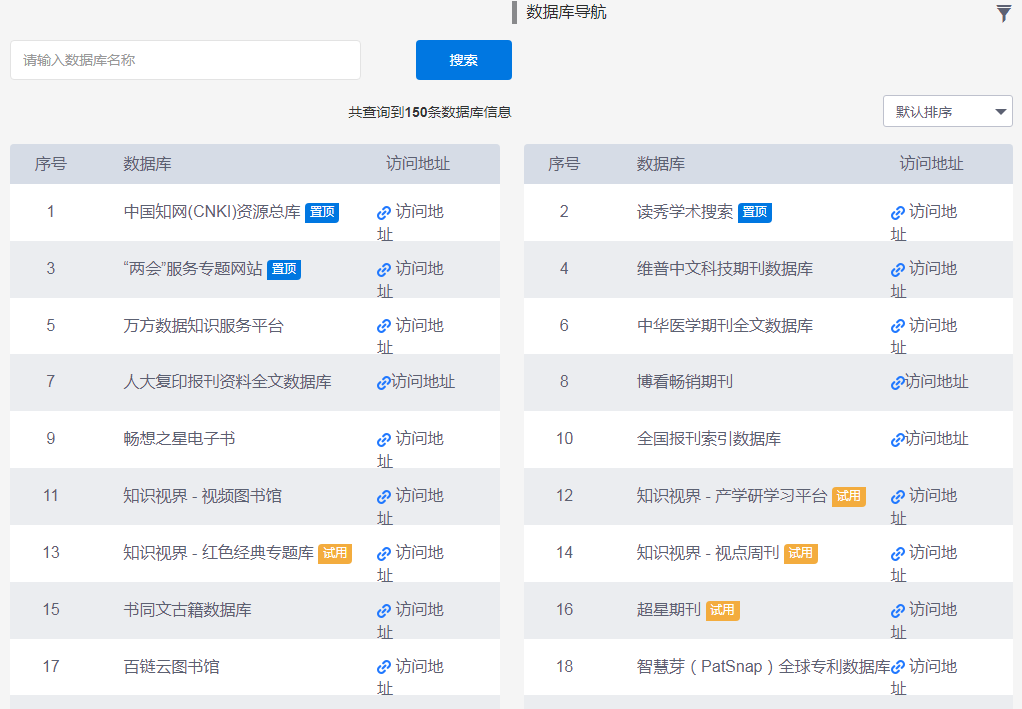Click 置顶 badge beside 读秀学术搜索
Viewport: 1022px width, 709px height.
pos(755,212)
